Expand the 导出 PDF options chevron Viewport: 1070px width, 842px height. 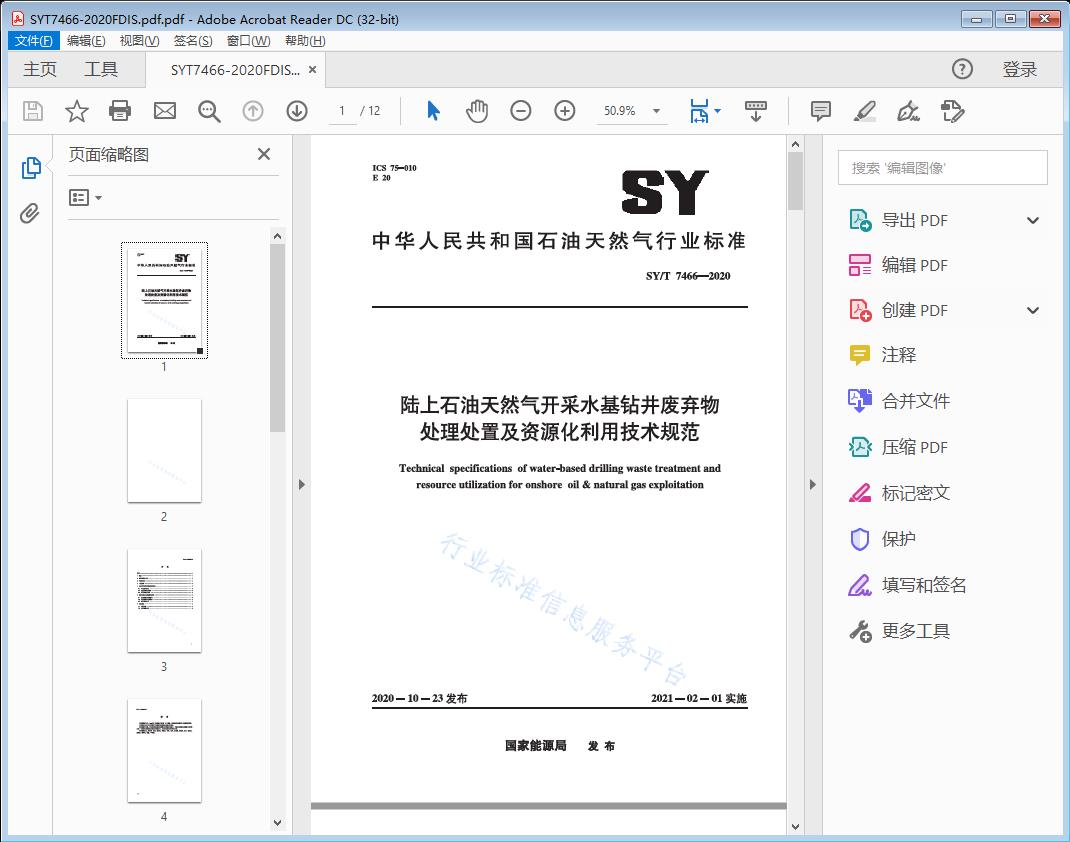coord(1031,219)
